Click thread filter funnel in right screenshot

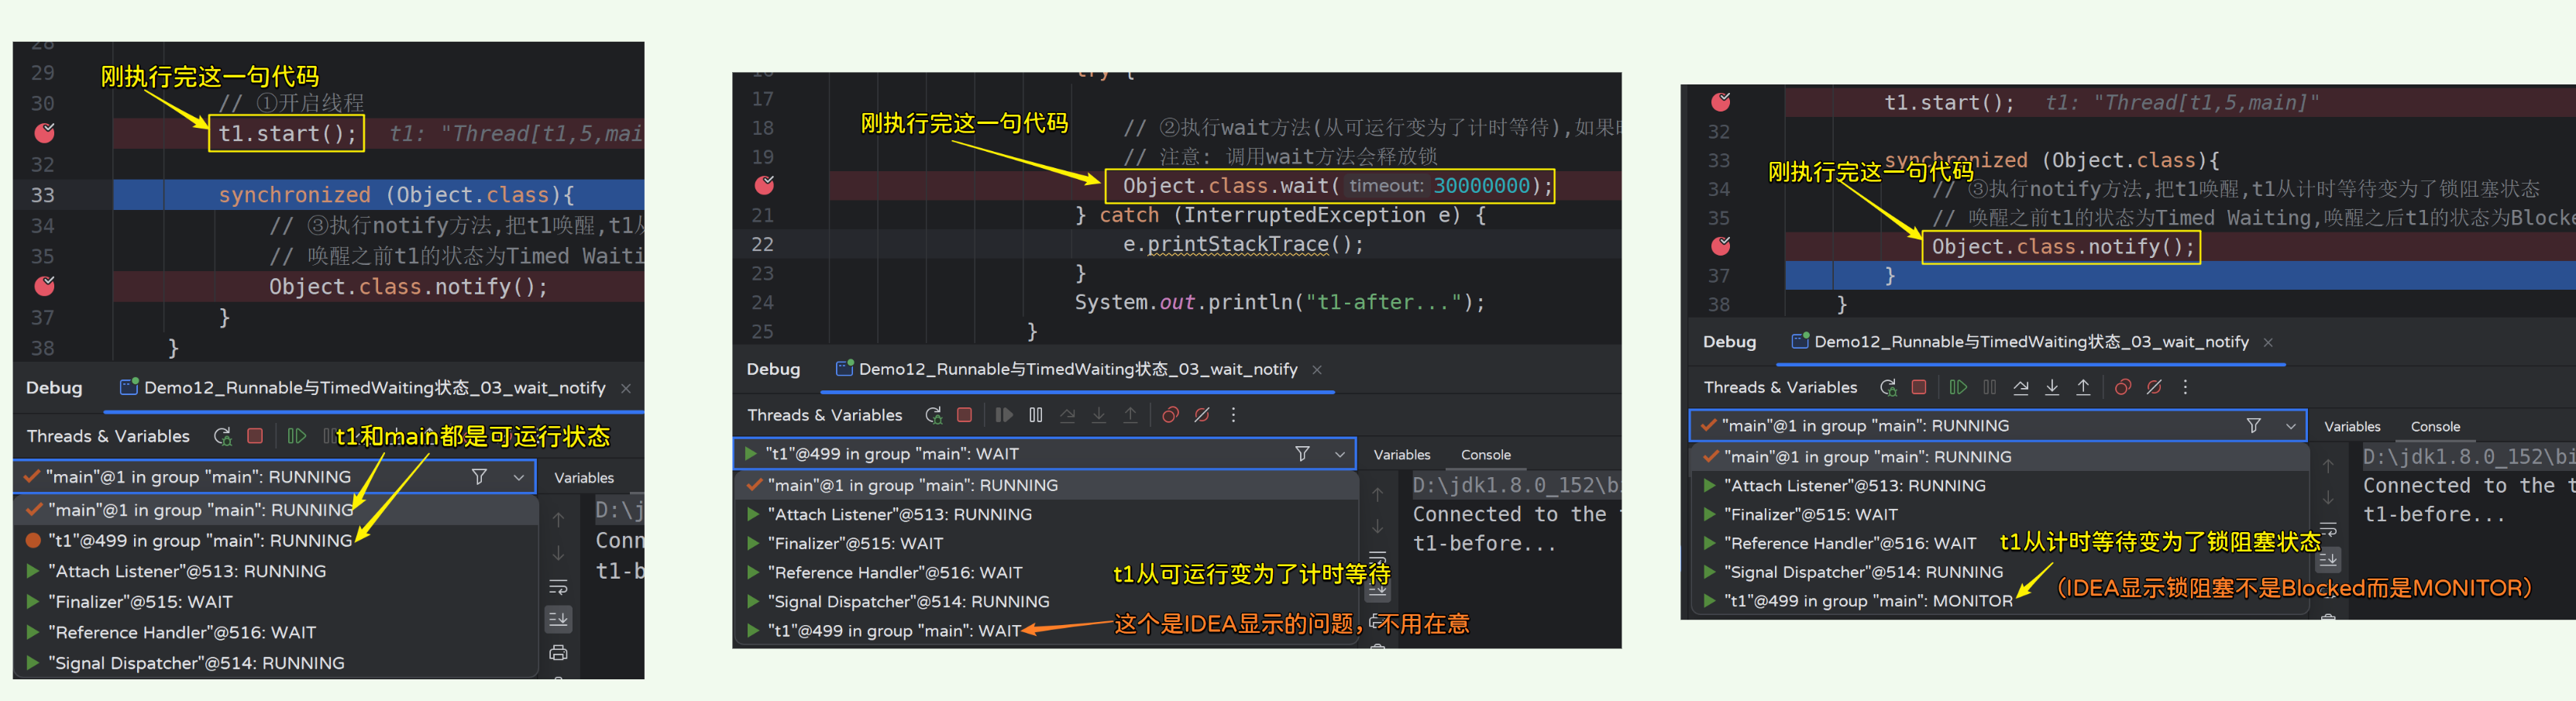pos(2254,426)
